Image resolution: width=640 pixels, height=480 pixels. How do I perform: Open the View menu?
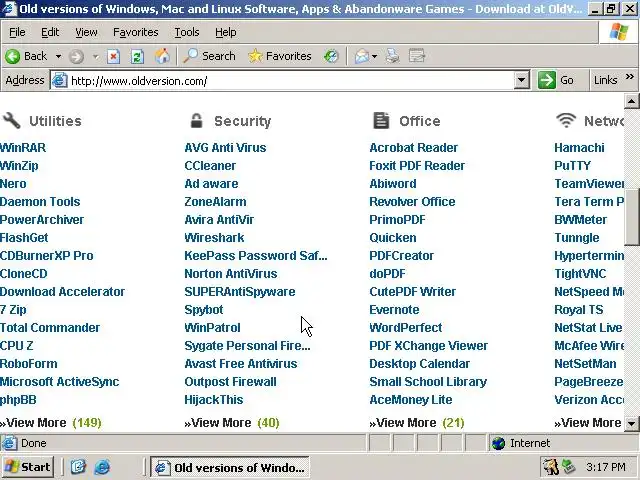click(86, 32)
